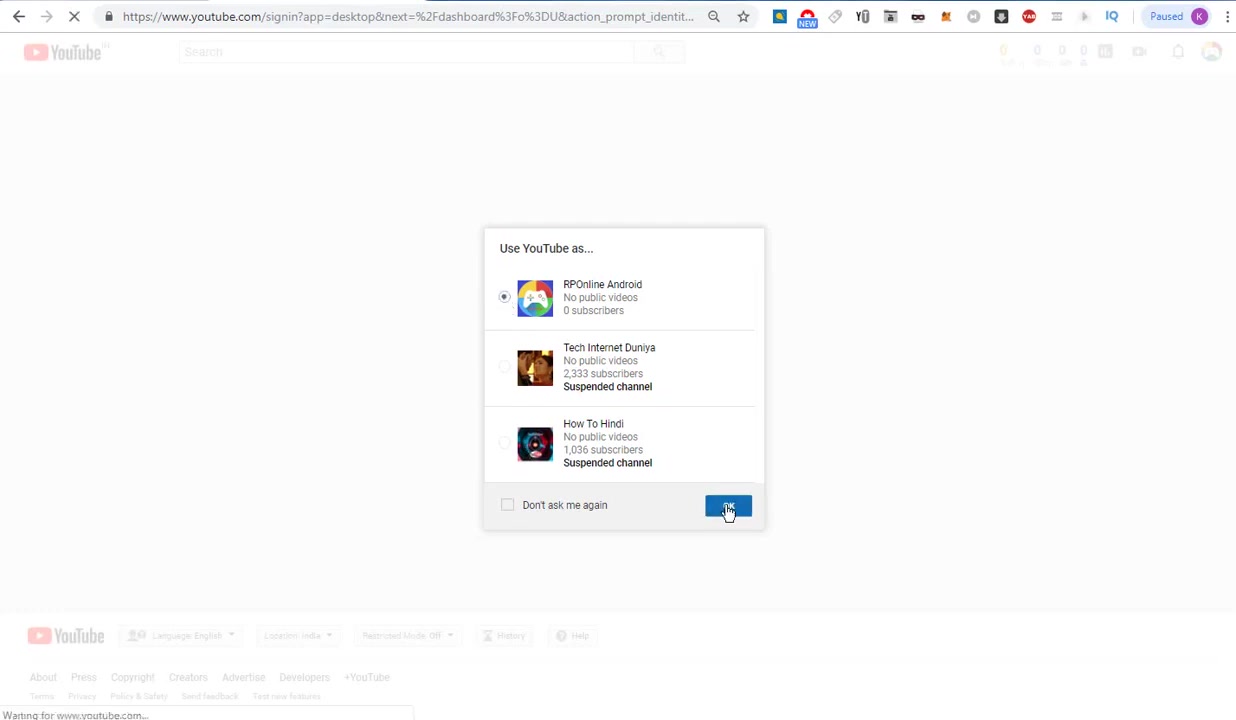This screenshot has height=720, width=1236.
Task: Open the notifications bell icon
Action: 1178,52
